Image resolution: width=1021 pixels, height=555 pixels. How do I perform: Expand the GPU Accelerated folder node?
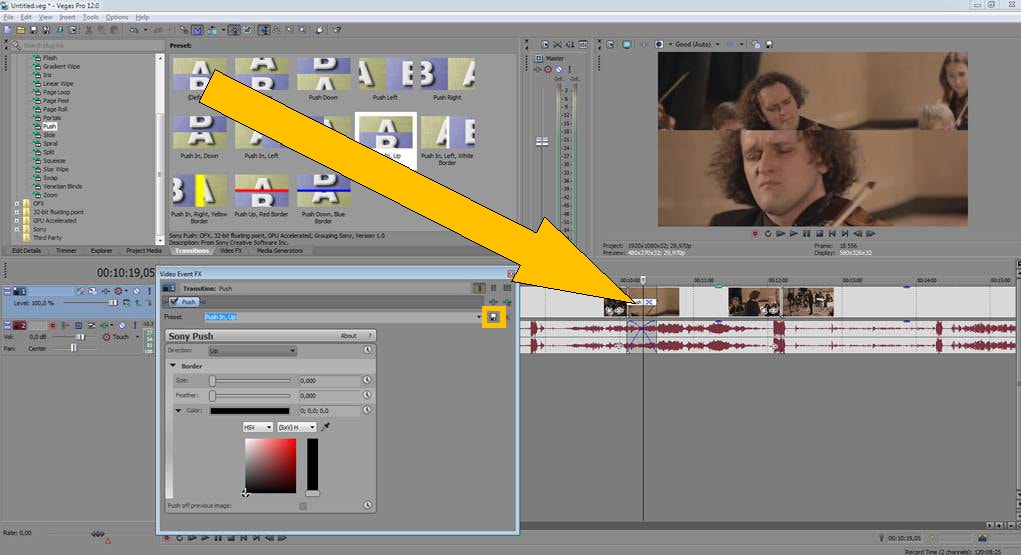point(17,220)
